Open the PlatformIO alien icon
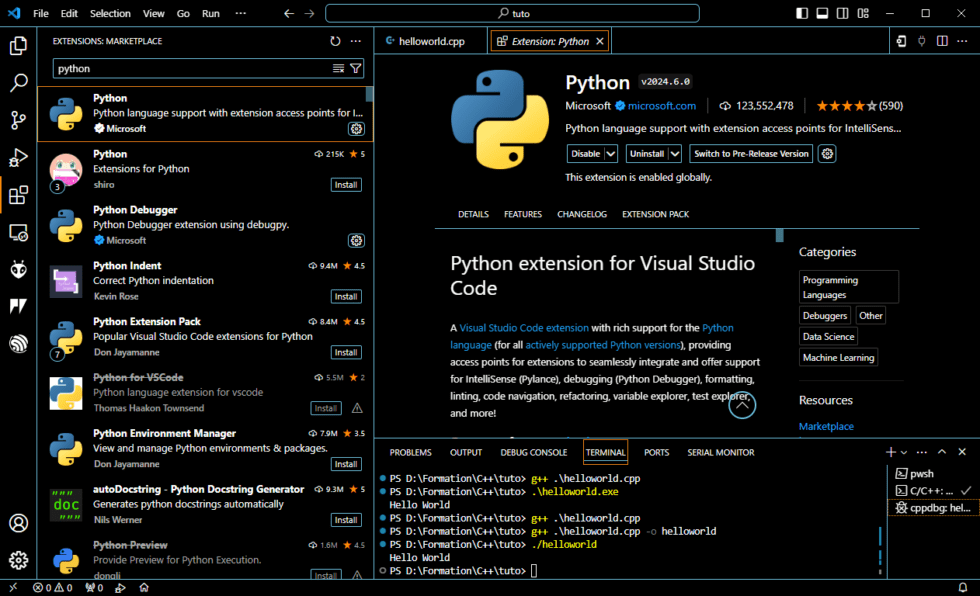The height and width of the screenshot is (596, 980). pos(18,269)
